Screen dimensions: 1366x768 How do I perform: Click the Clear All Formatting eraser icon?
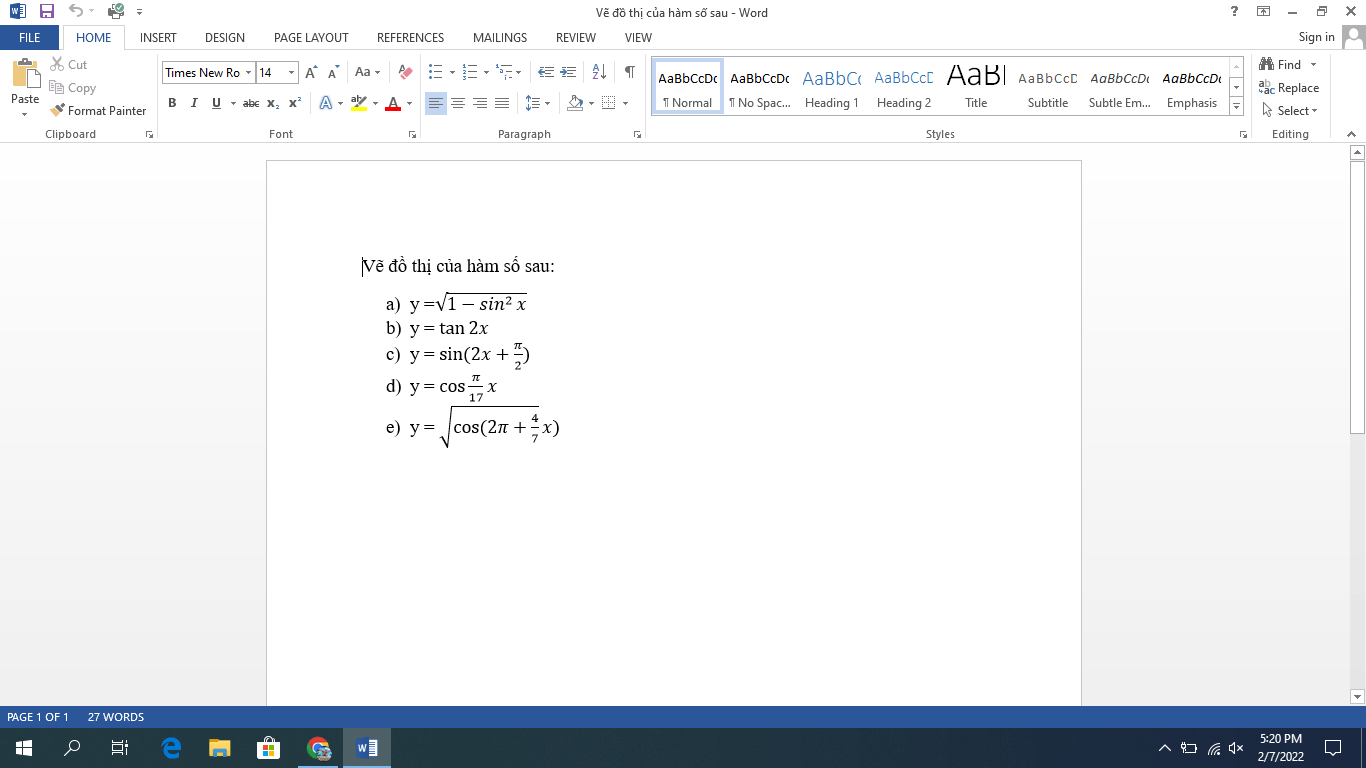click(x=405, y=72)
